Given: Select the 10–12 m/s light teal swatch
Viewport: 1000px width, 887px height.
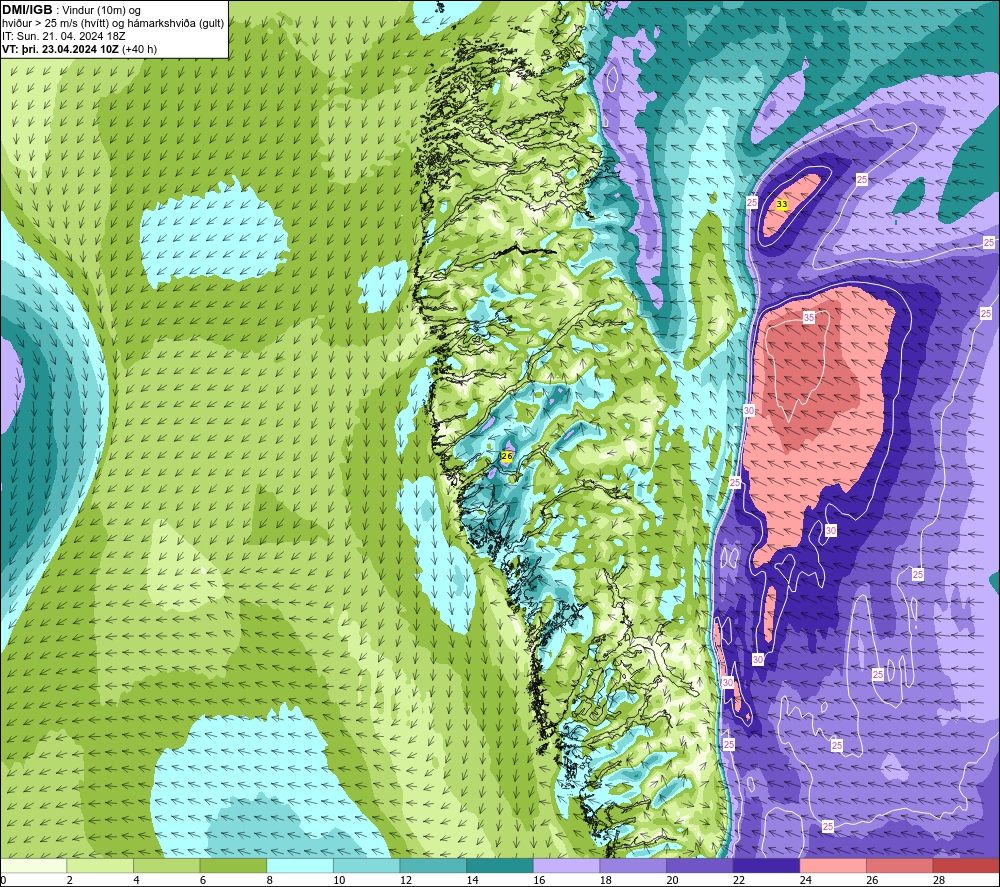Looking at the screenshot, I should pyautogui.click(x=366, y=866).
